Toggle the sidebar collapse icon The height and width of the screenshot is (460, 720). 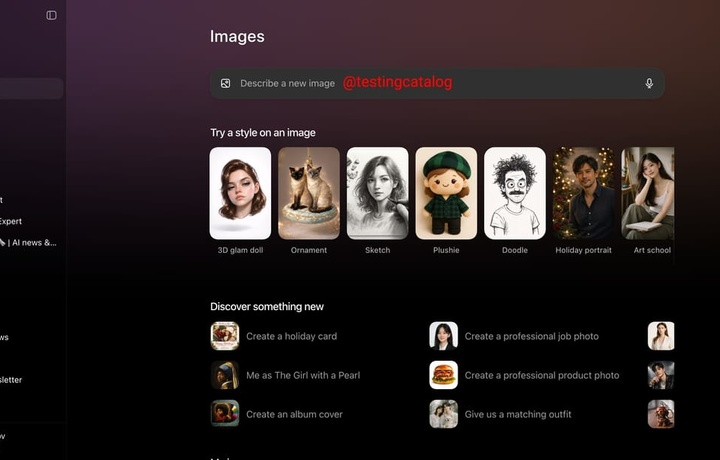tap(51, 15)
